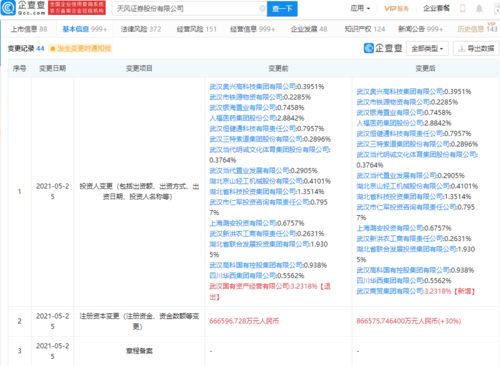Open the 0.938% company link in 变更前
Viewport: 500px width, 366px height.
256,265
